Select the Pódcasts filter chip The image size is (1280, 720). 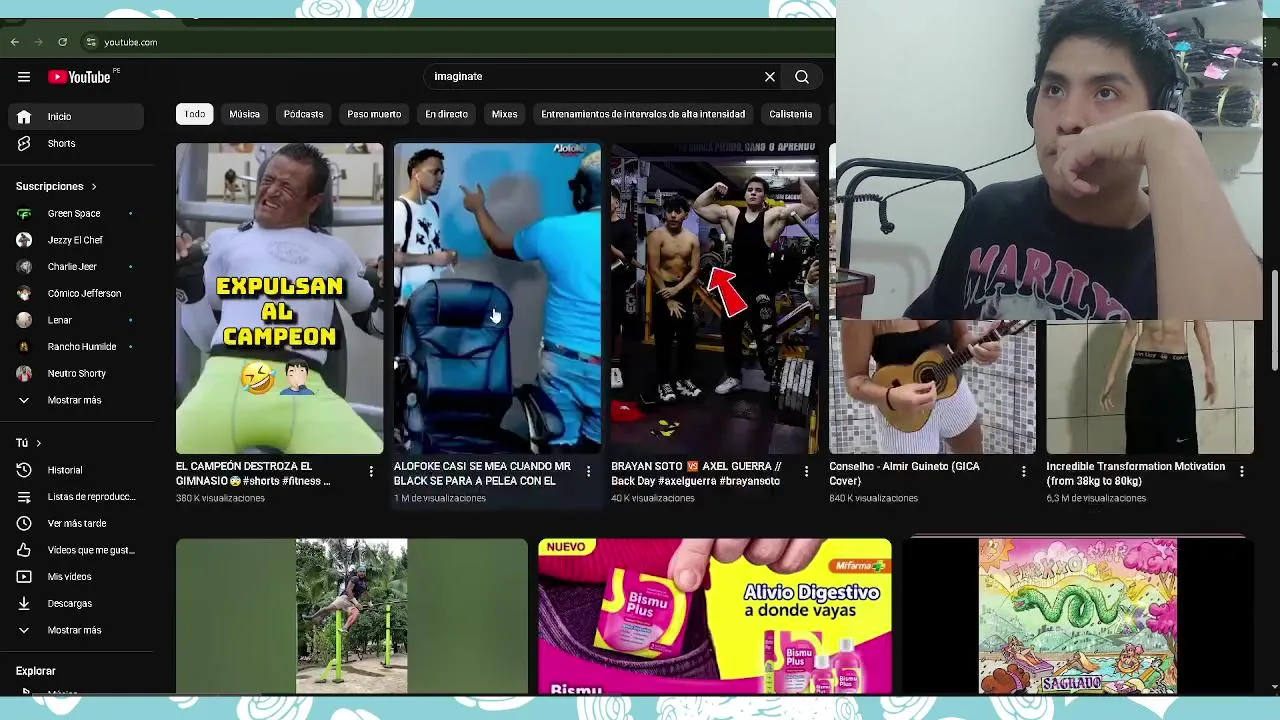click(x=303, y=114)
